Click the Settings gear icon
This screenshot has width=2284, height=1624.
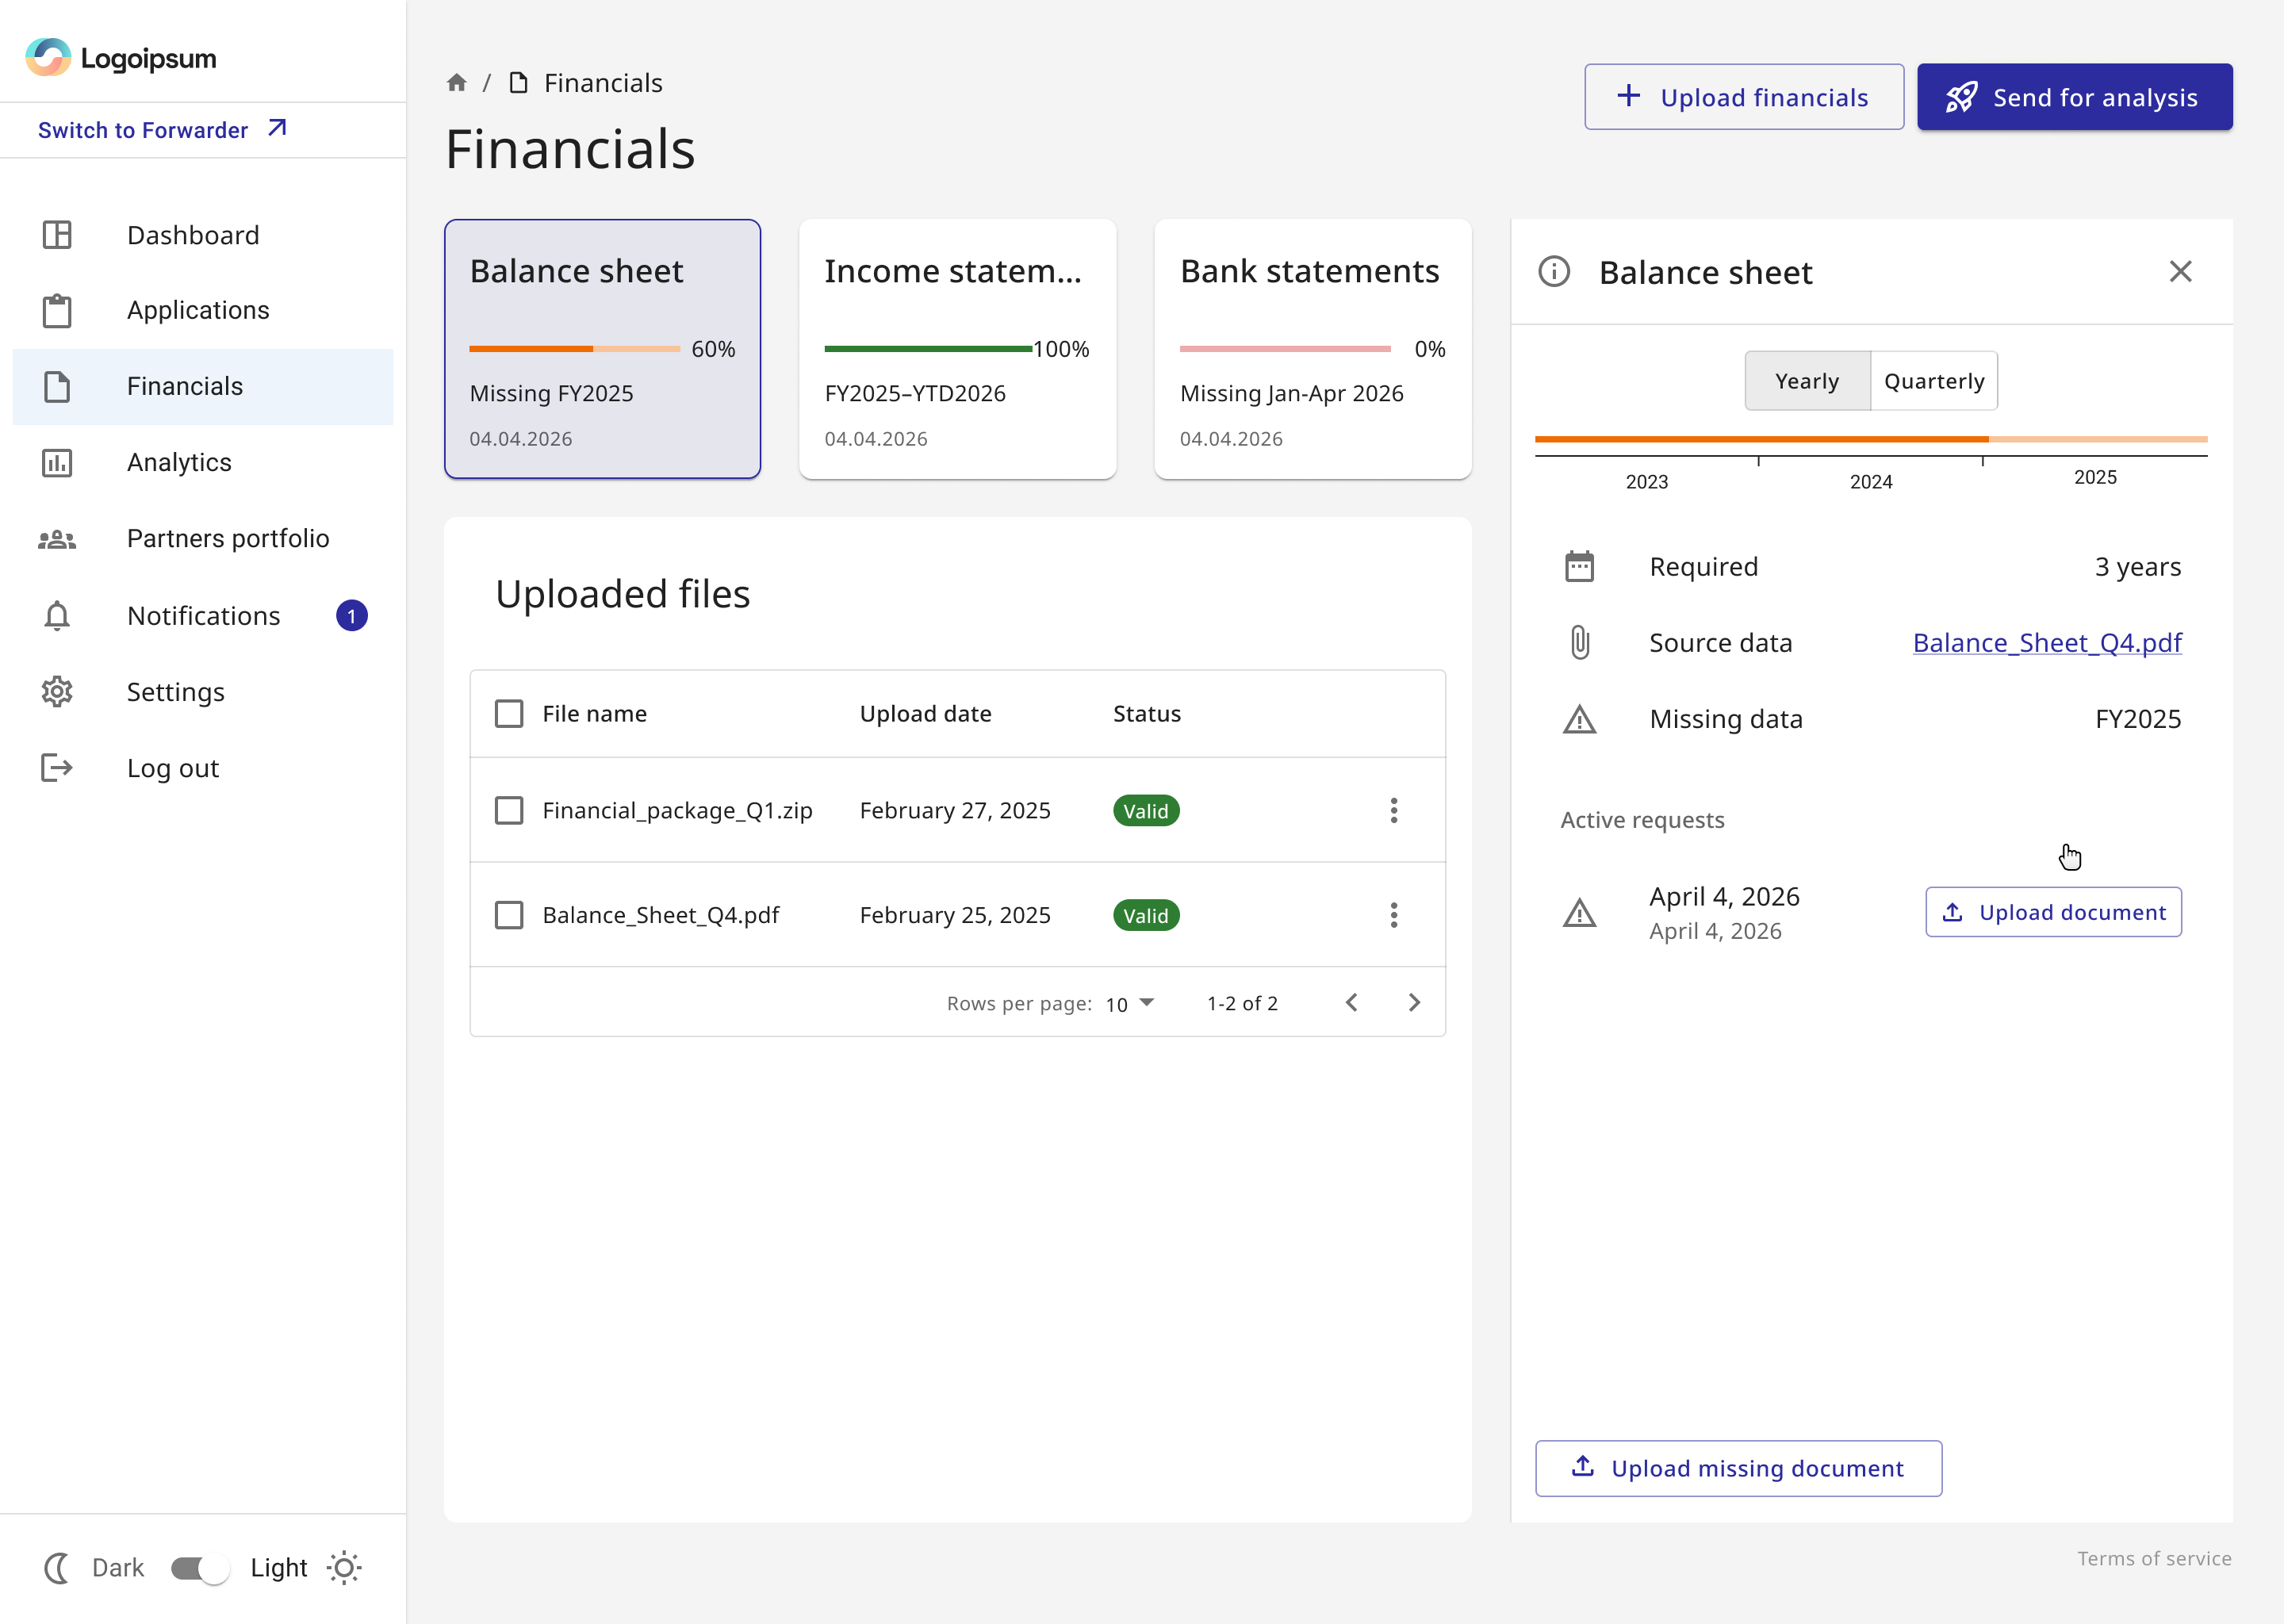(x=57, y=692)
